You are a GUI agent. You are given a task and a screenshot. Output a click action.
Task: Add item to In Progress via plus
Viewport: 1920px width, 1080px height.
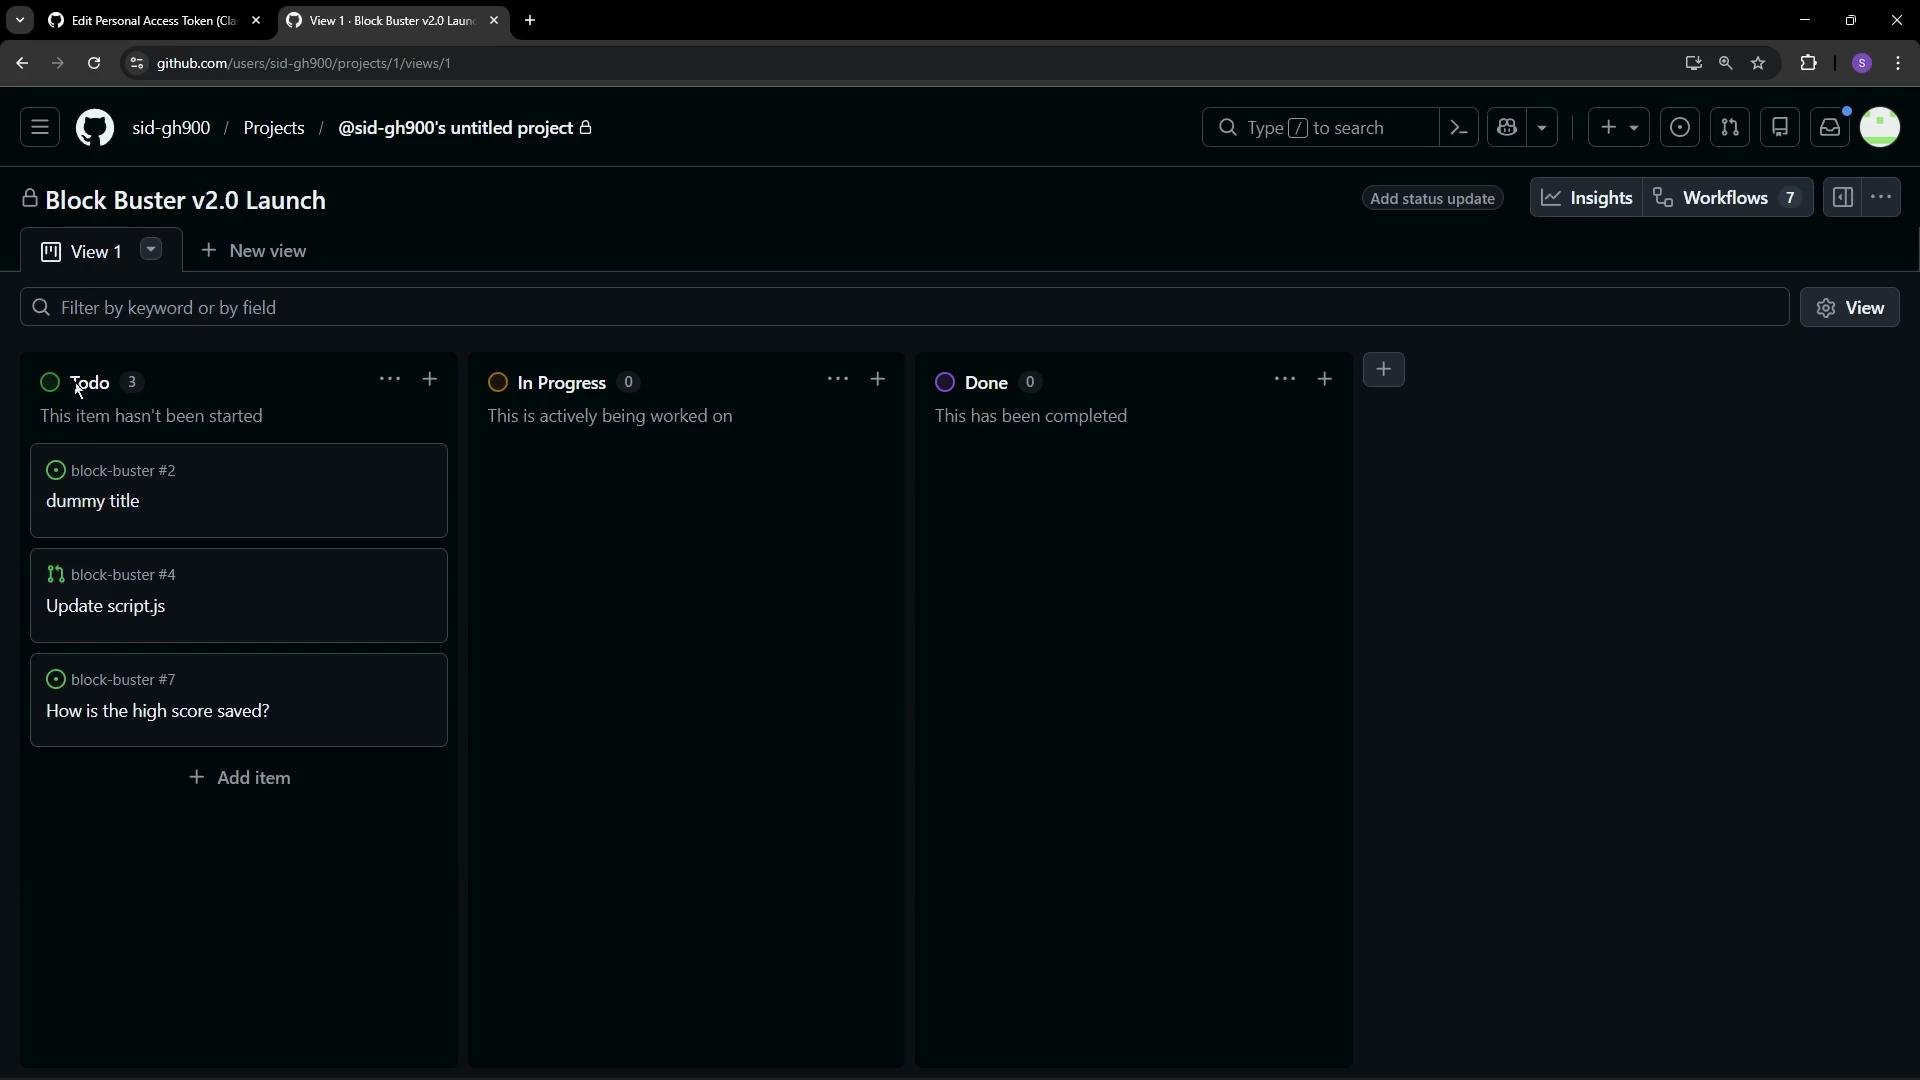[878, 380]
